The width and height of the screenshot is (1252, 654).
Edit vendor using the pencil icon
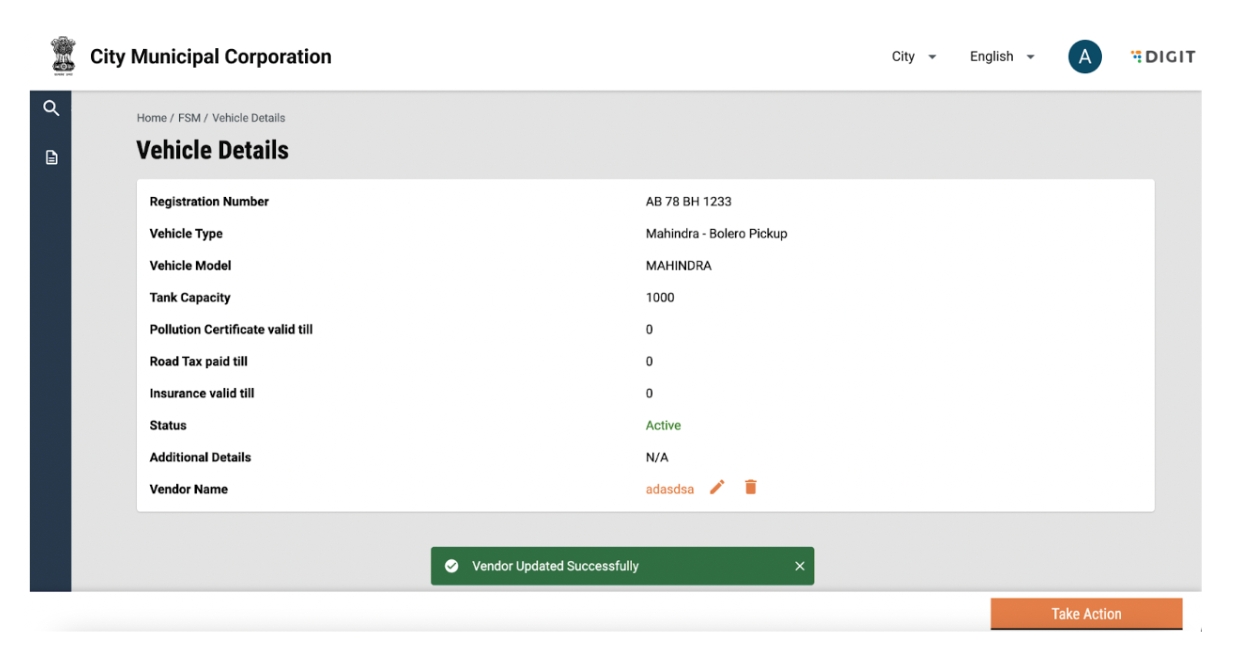point(717,488)
